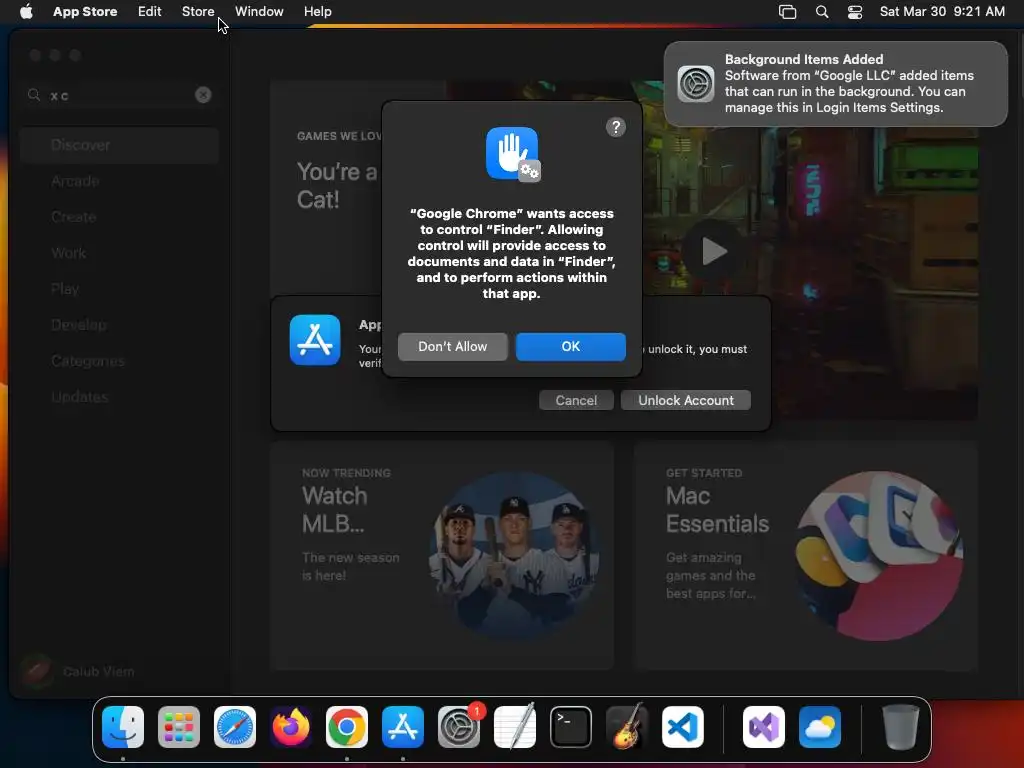Open the Window menu
The height and width of the screenshot is (768, 1024).
[259, 11]
